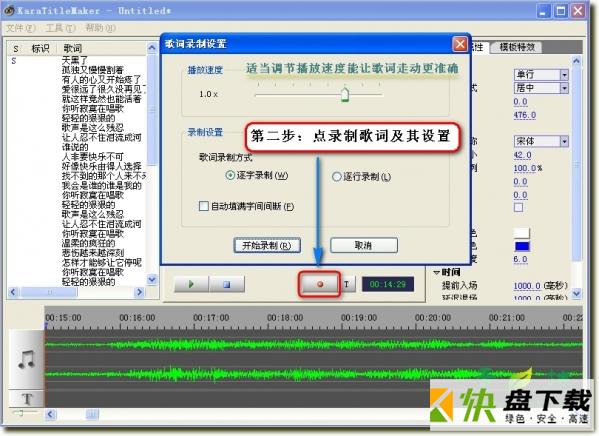Click the blue color swatch
The height and width of the screenshot is (436, 599).
pos(522,246)
